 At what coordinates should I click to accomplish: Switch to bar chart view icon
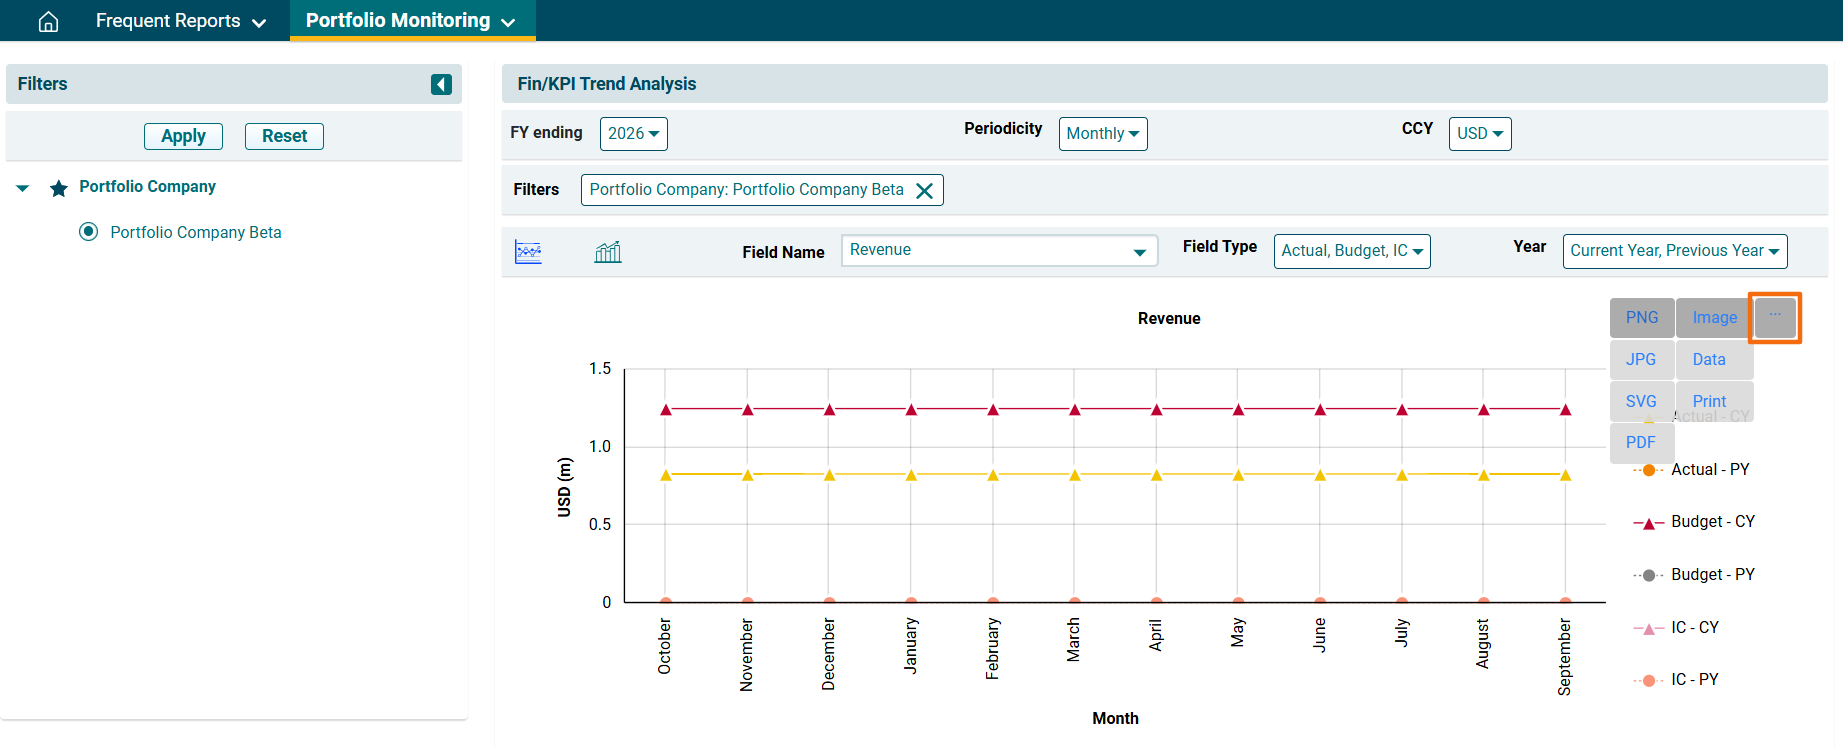(x=608, y=252)
